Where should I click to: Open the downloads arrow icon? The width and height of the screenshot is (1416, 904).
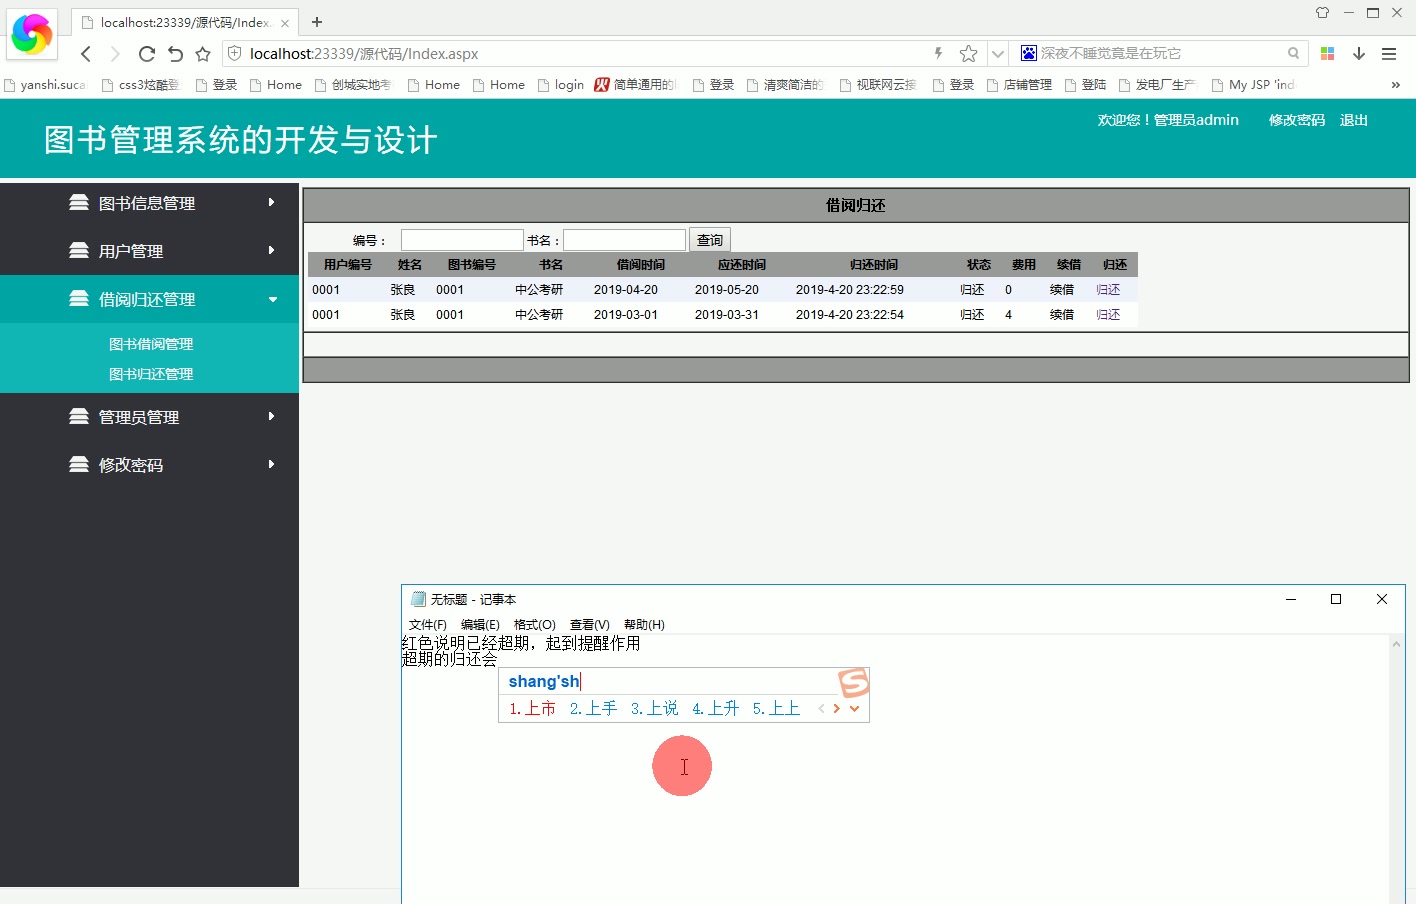(1359, 54)
